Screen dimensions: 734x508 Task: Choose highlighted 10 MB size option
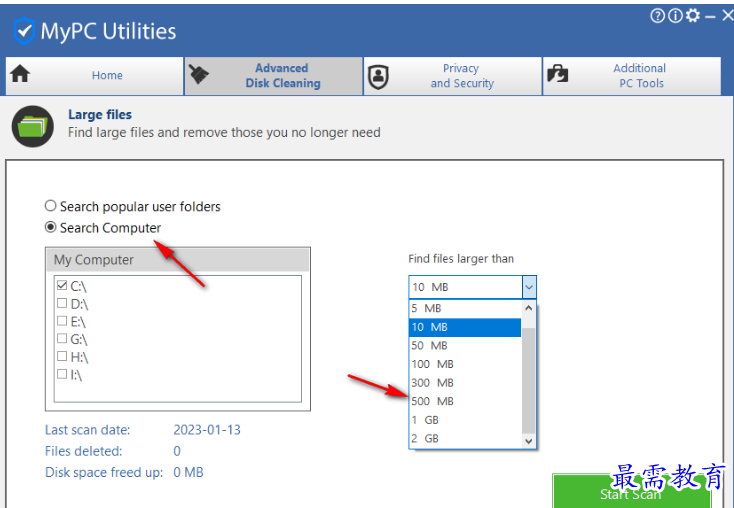[465, 327]
